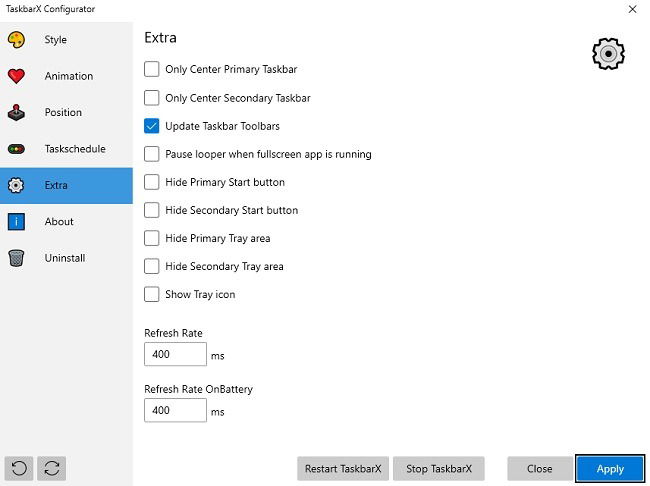Screen dimensions: 650x486
Task: Select the Uninstall trash can icon
Action: 16,258
